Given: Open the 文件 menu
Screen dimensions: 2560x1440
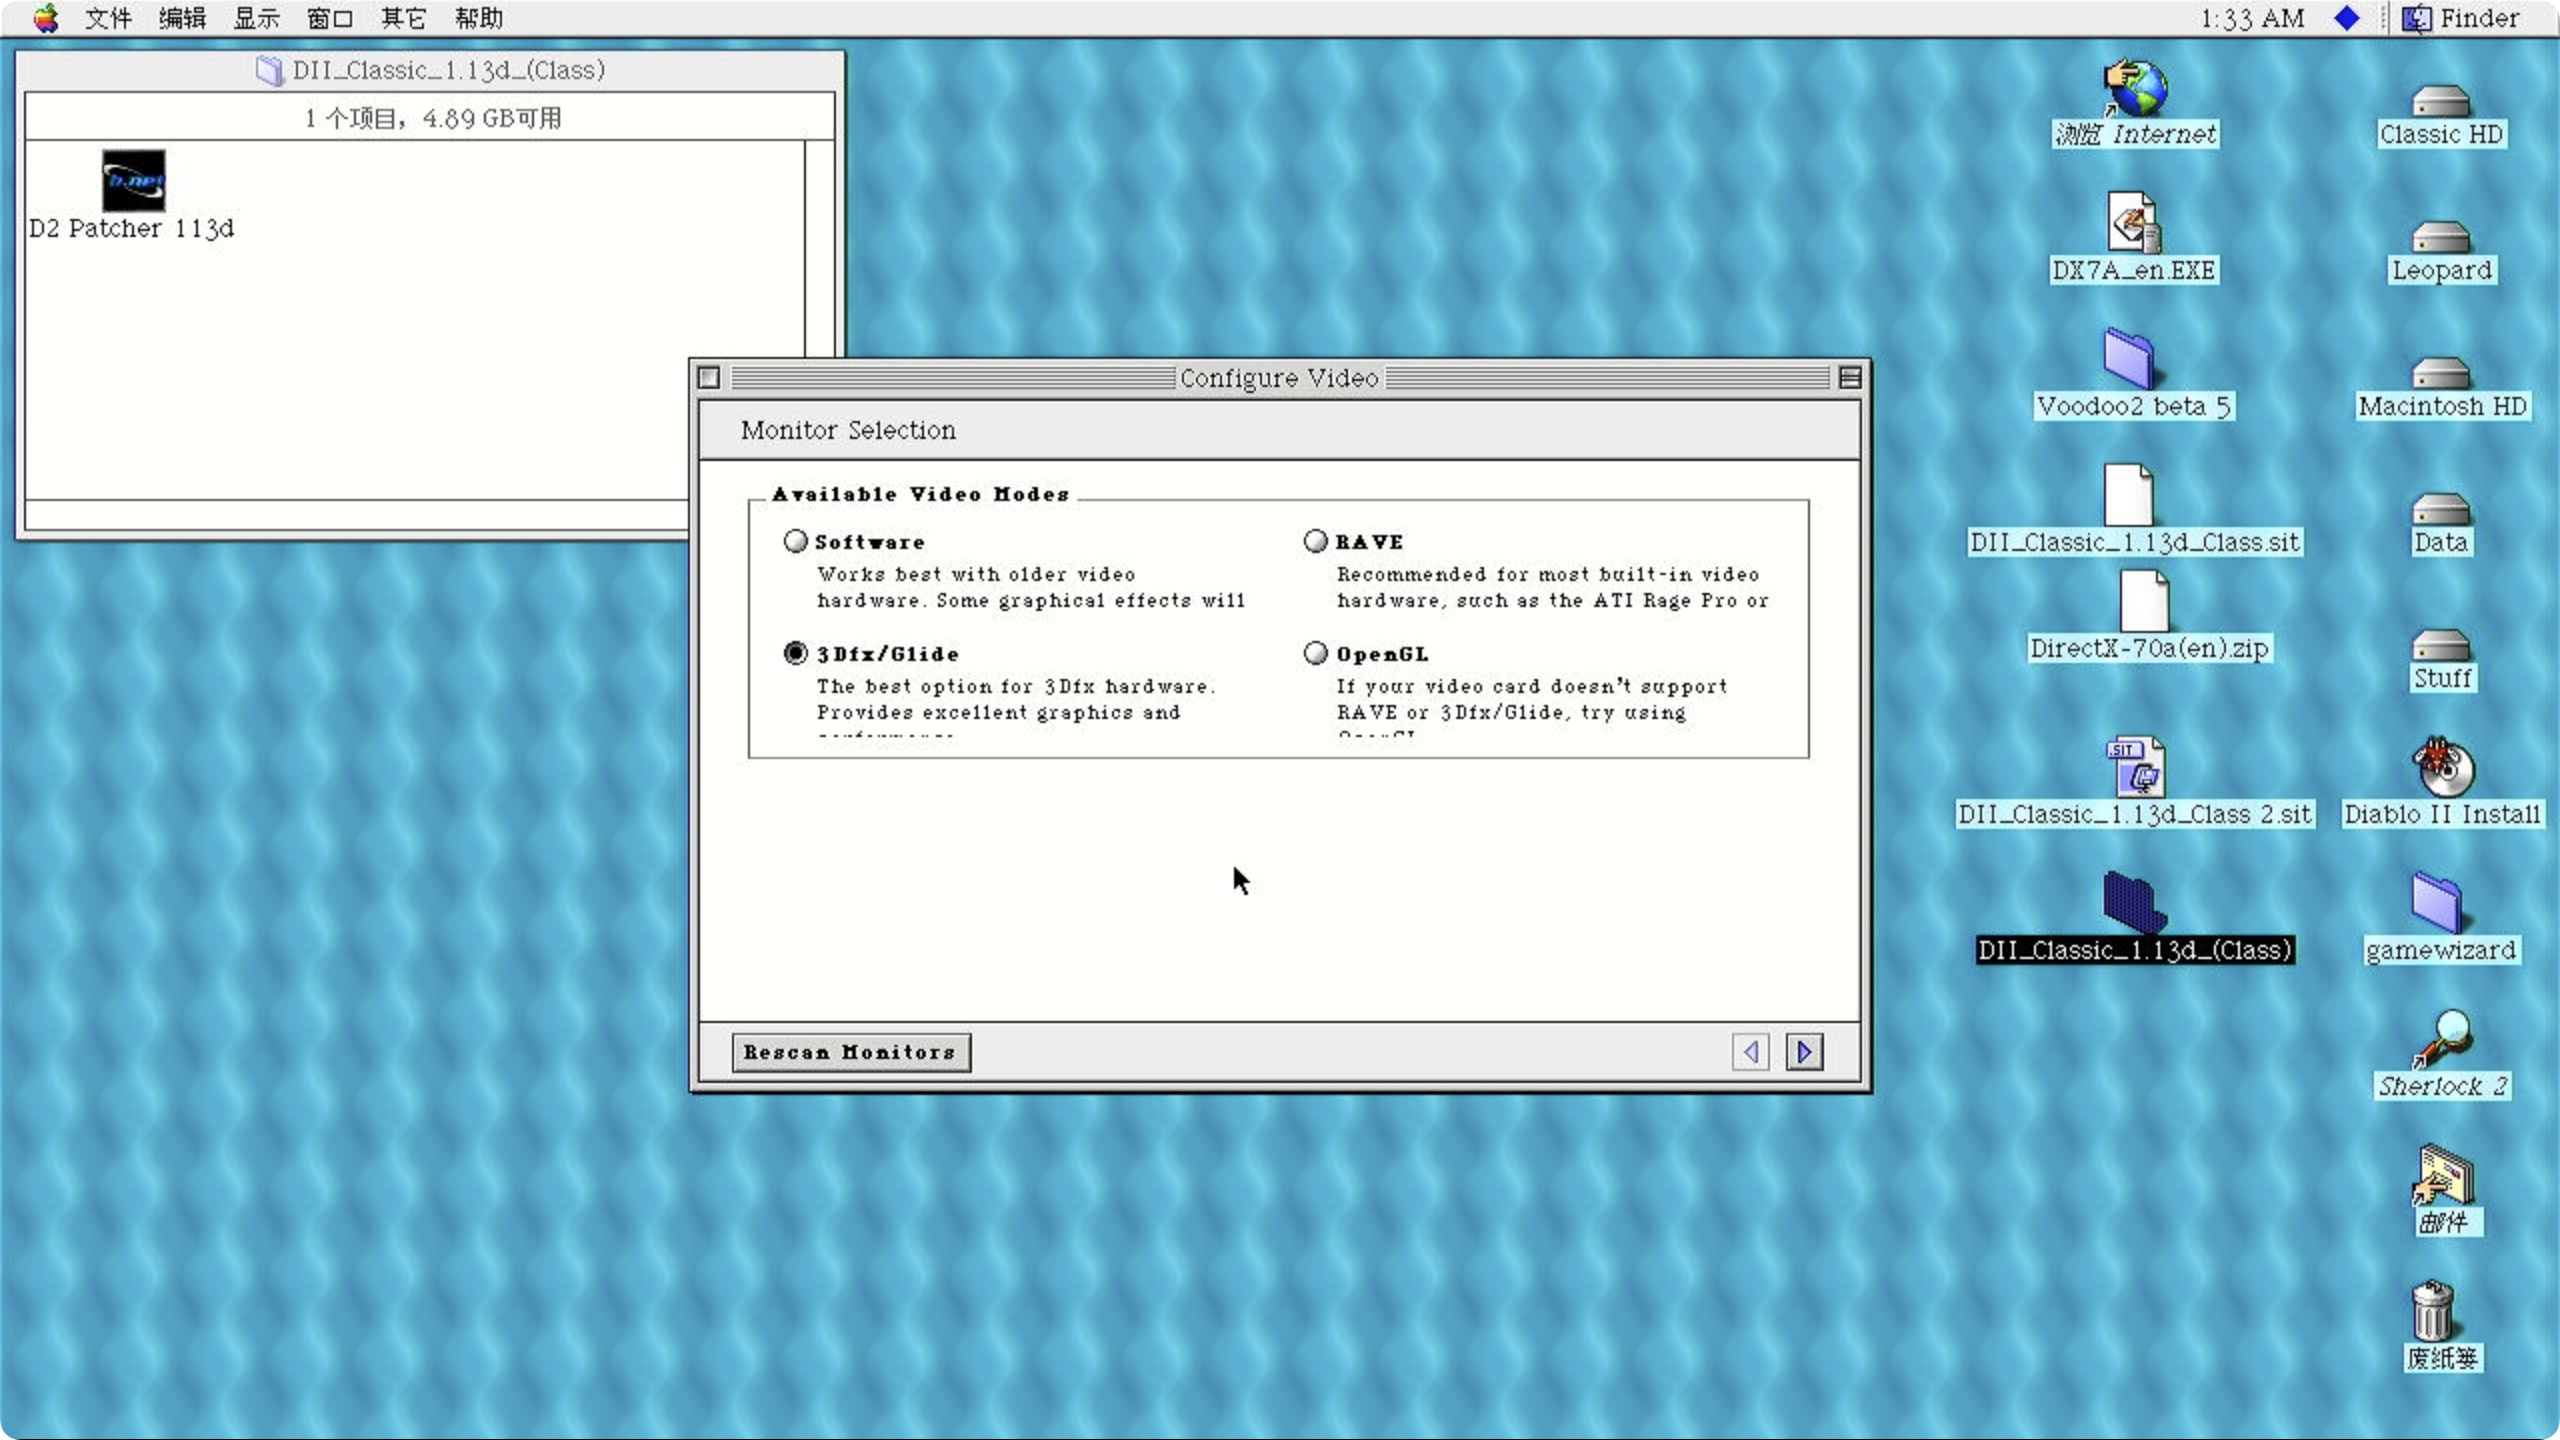Looking at the screenshot, I should coord(107,18).
